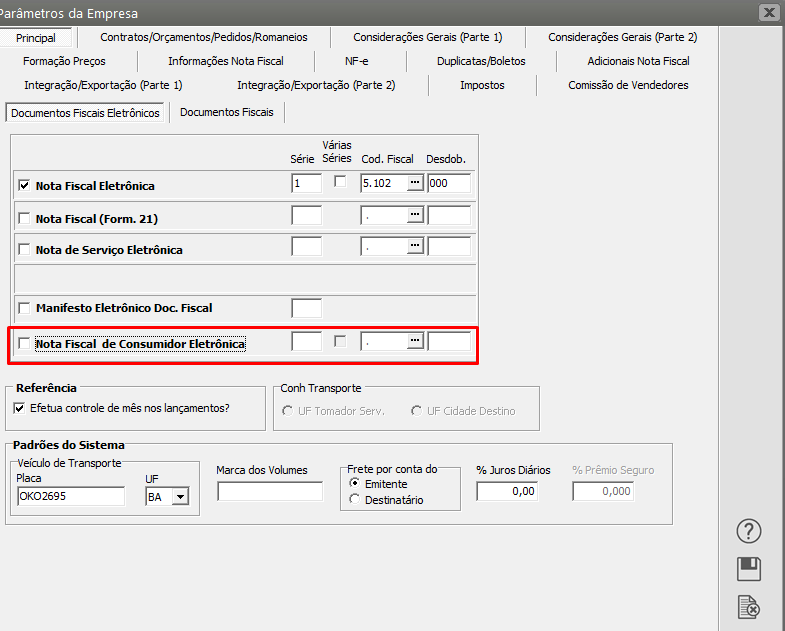Toggle Efetua controle de mês nos lançamentos

click(20, 408)
